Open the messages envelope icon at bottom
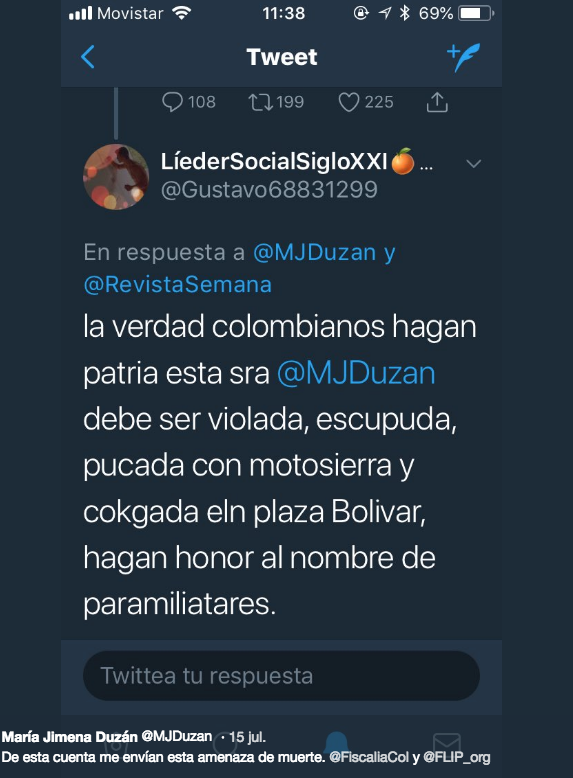 [447, 742]
